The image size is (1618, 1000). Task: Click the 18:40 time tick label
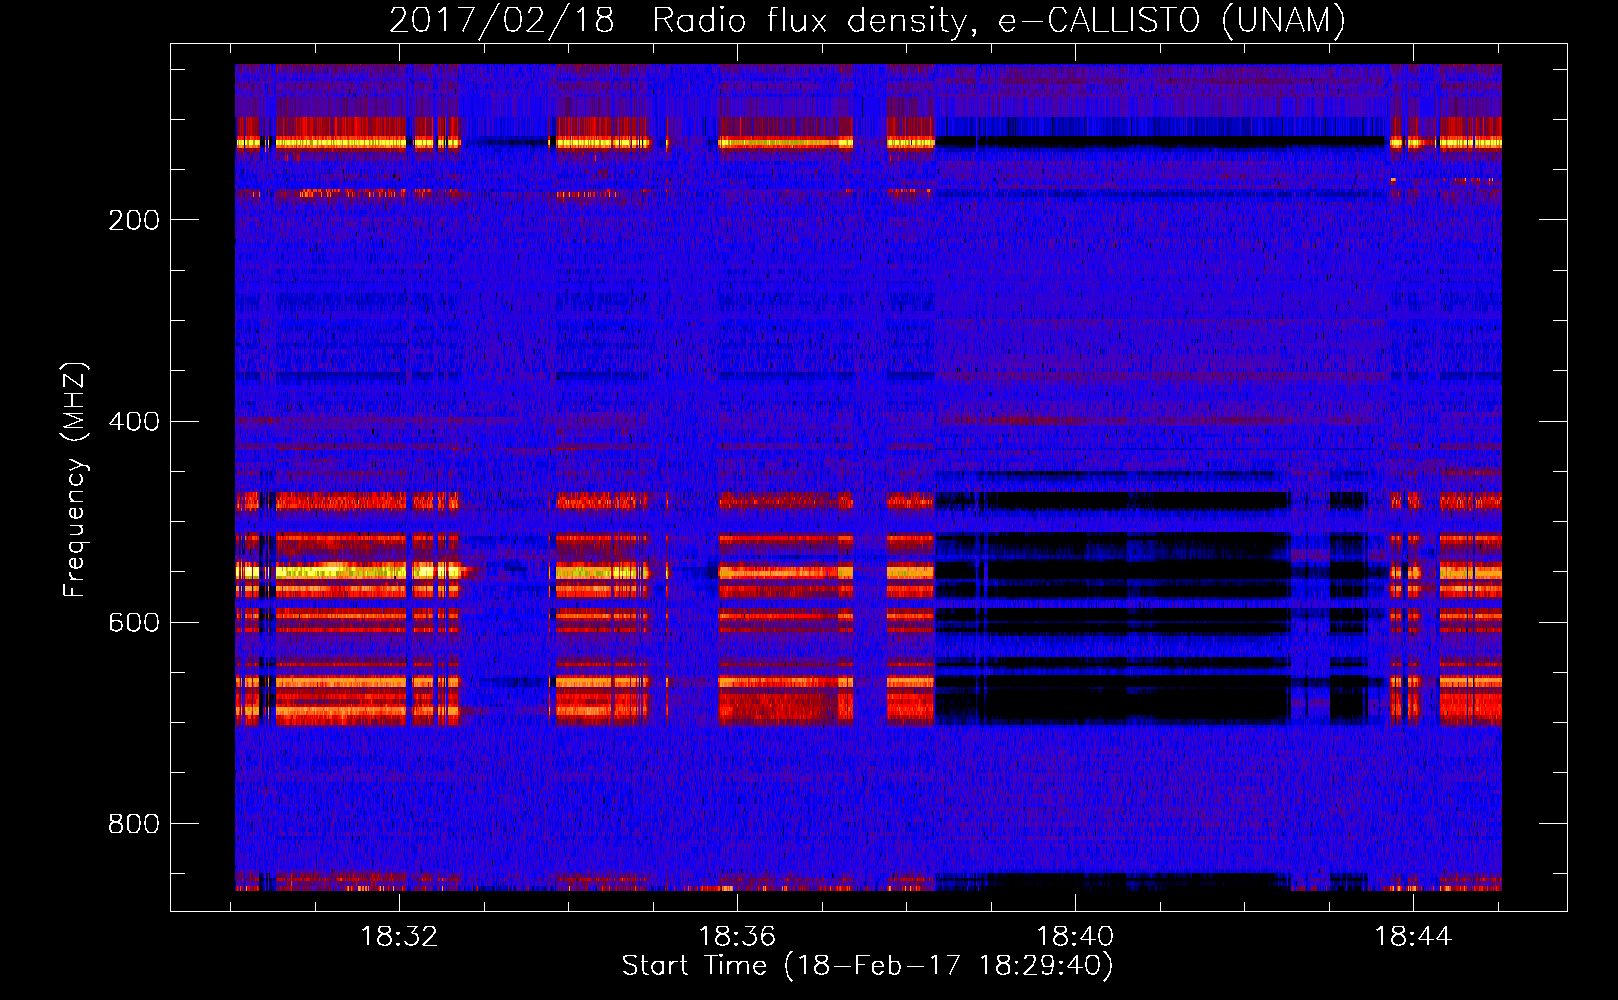tap(1075, 937)
